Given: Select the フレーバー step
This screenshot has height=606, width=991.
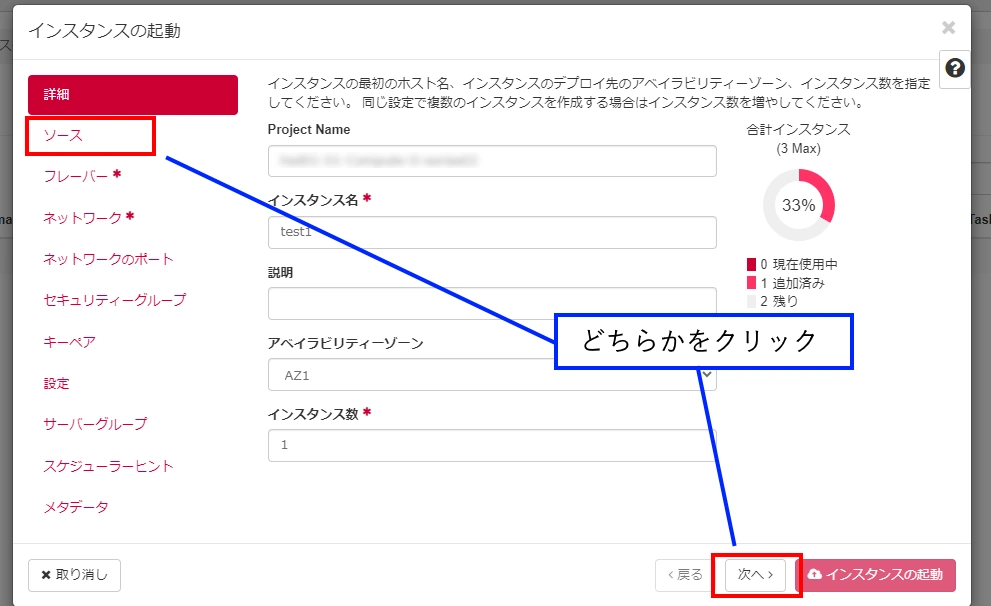Looking at the screenshot, I should [x=76, y=176].
